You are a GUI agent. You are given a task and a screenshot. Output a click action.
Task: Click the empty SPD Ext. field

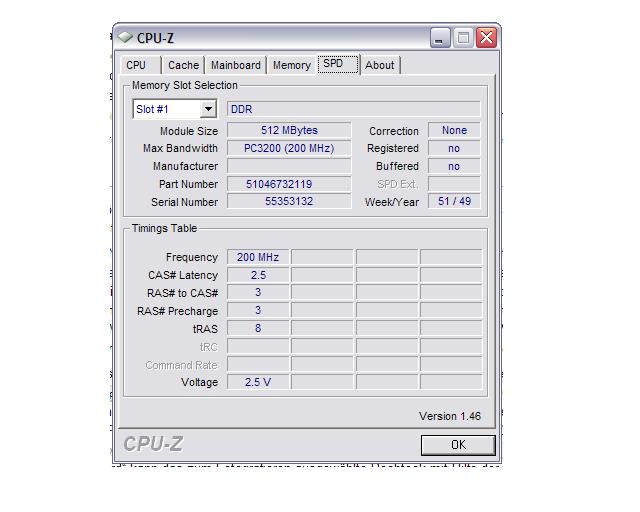click(x=454, y=184)
